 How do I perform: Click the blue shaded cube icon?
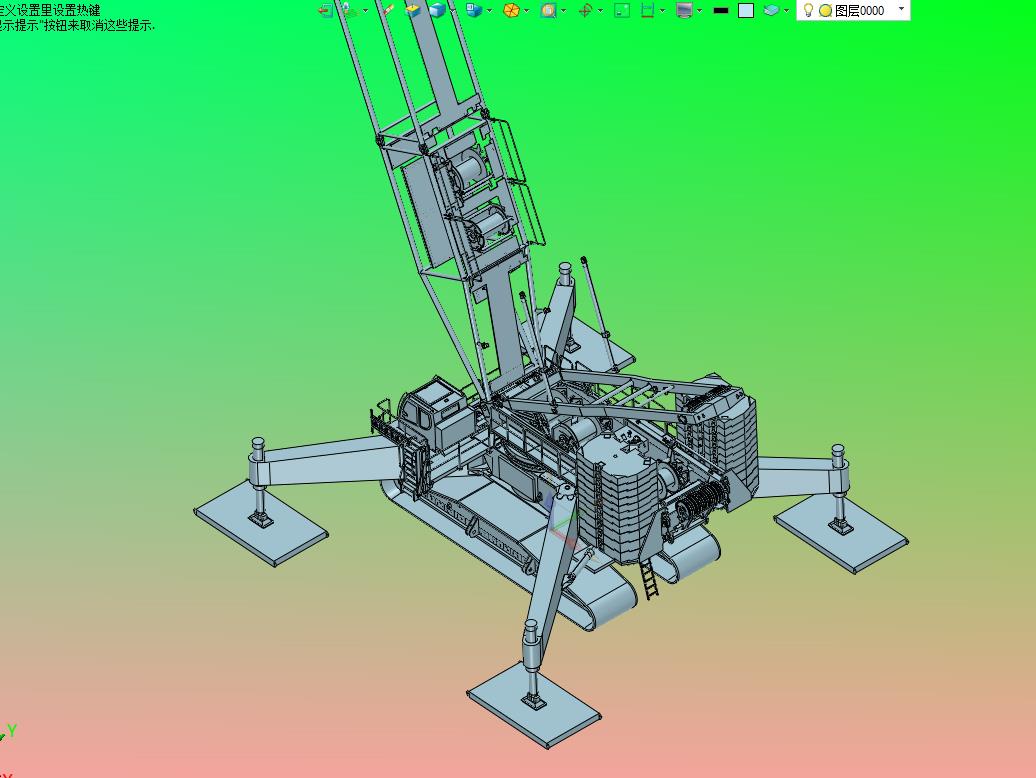(x=437, y=10)
